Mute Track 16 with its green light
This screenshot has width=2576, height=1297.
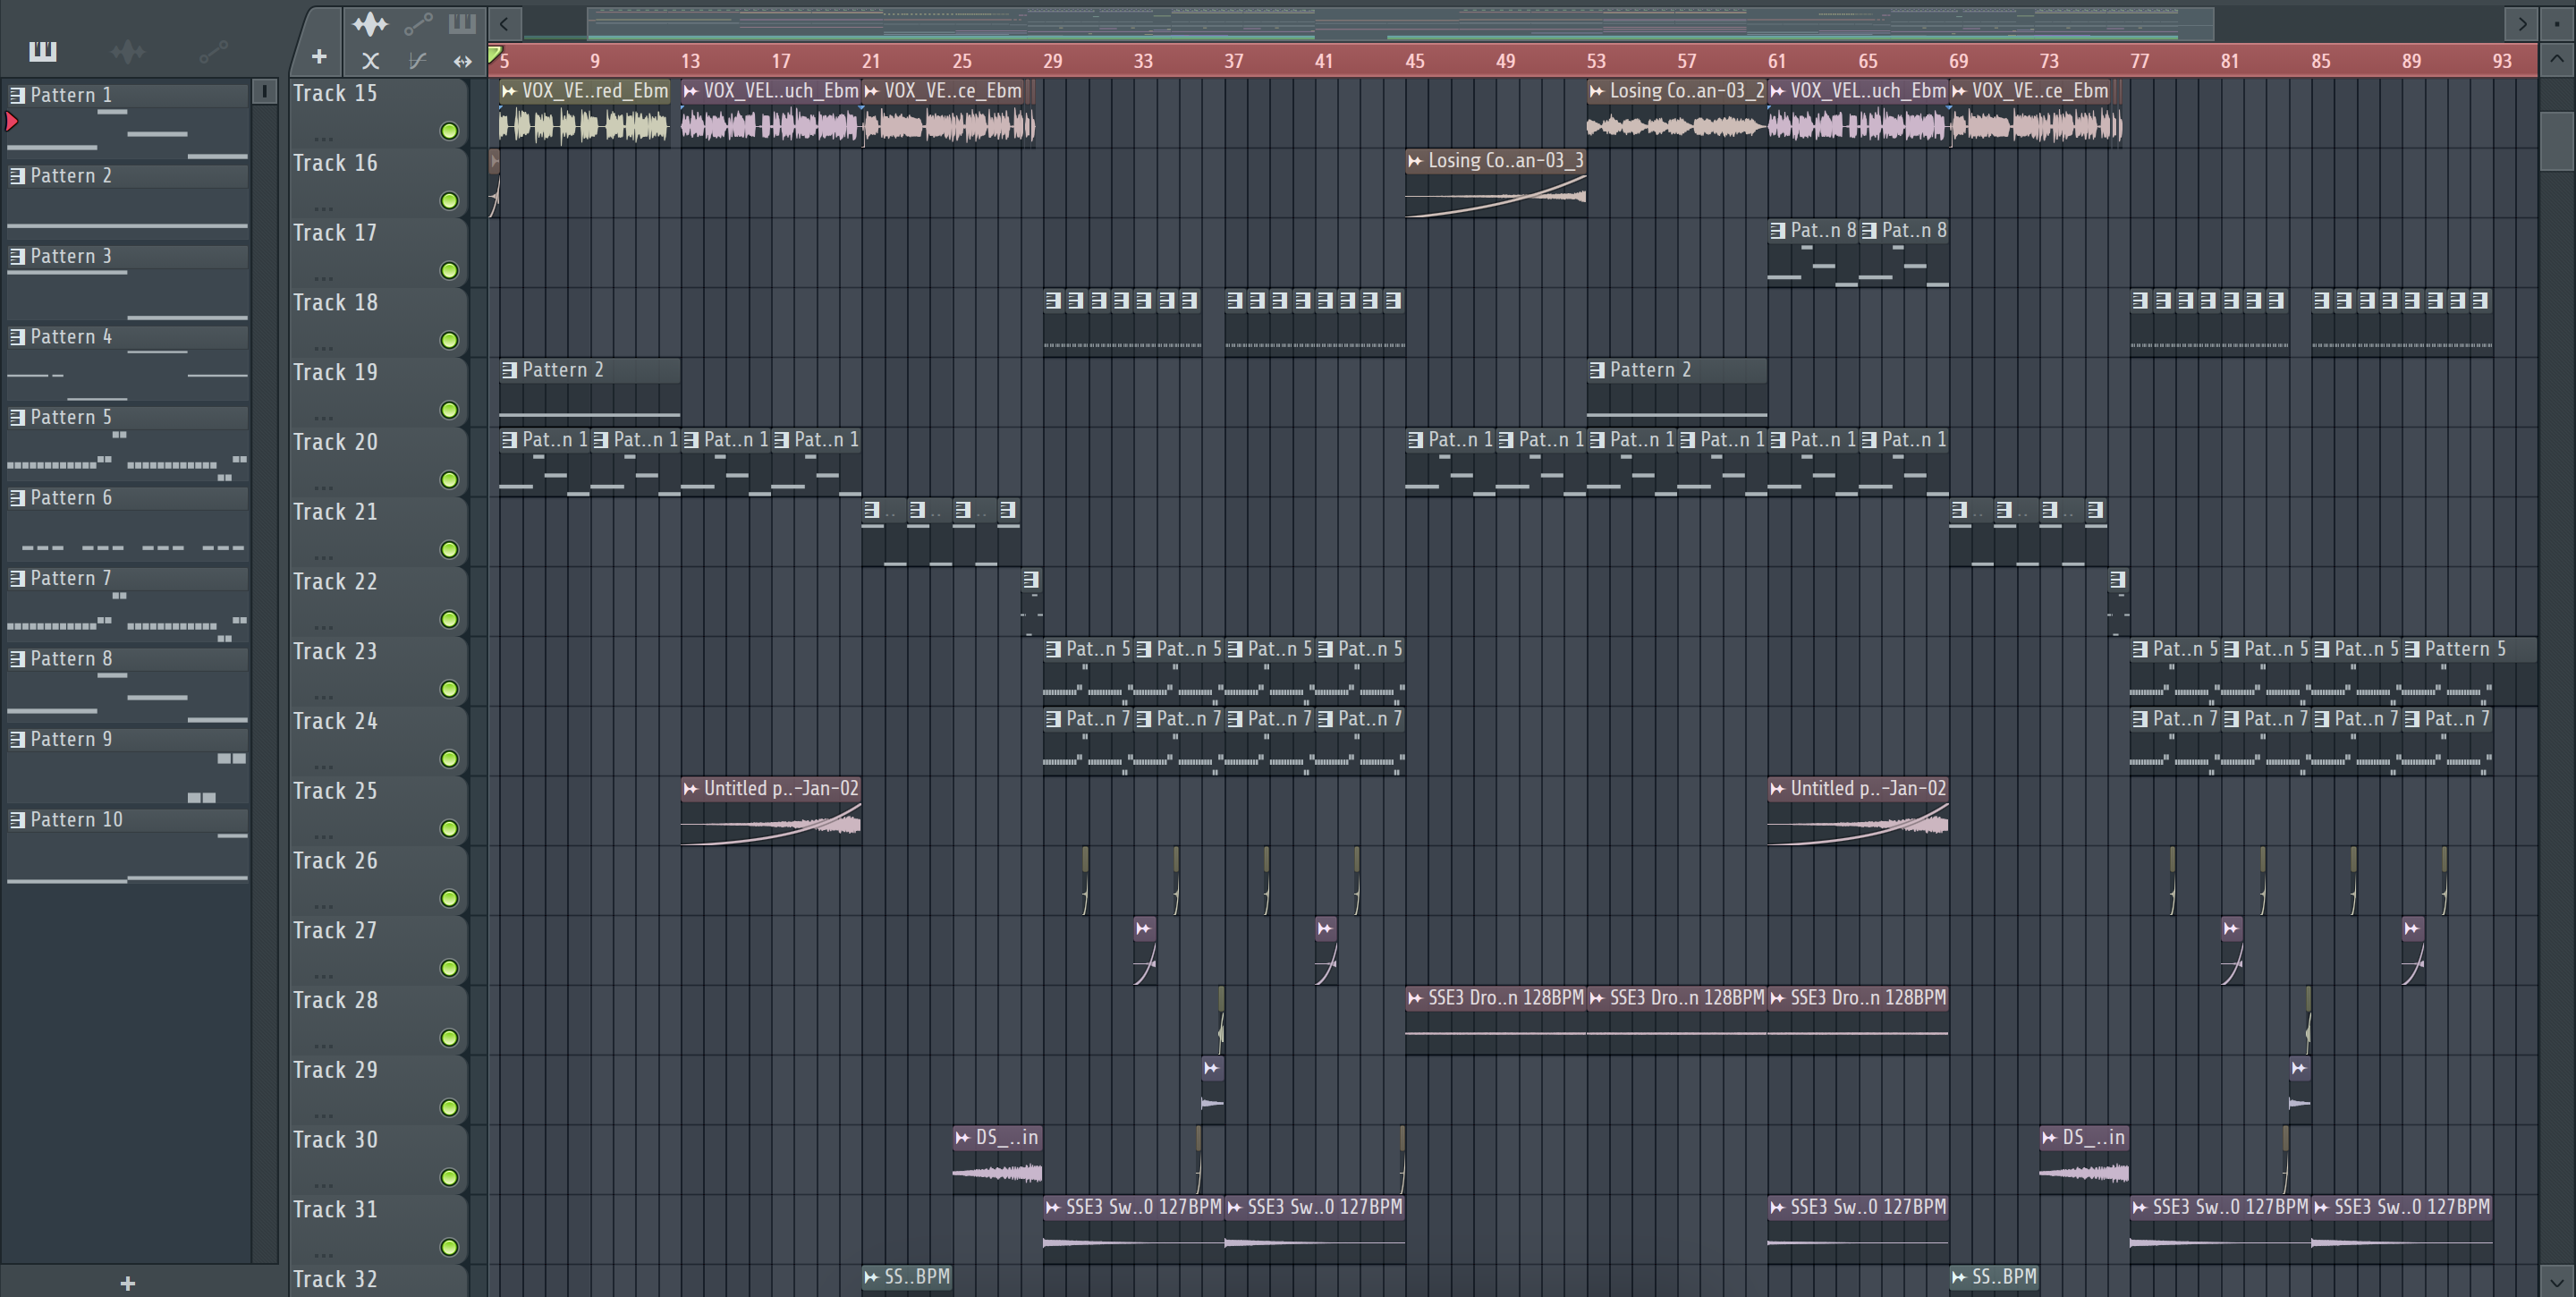[449, 201]
